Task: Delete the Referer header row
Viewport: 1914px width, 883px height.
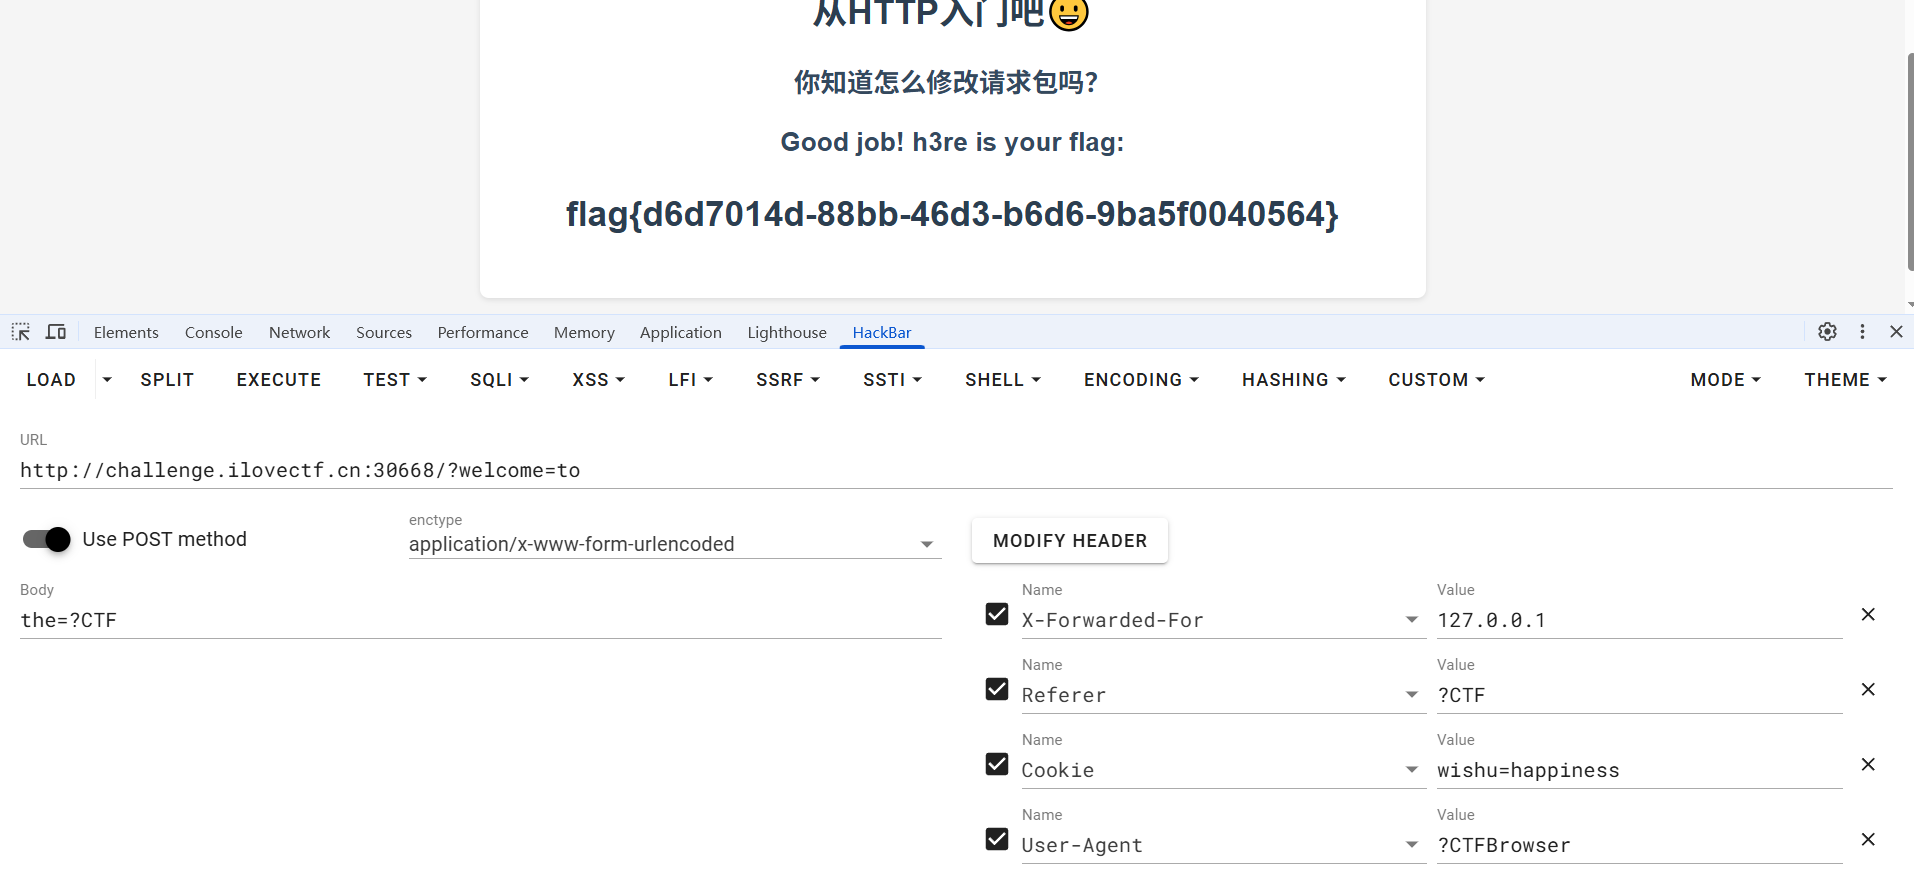Action: pos(1867,690)
